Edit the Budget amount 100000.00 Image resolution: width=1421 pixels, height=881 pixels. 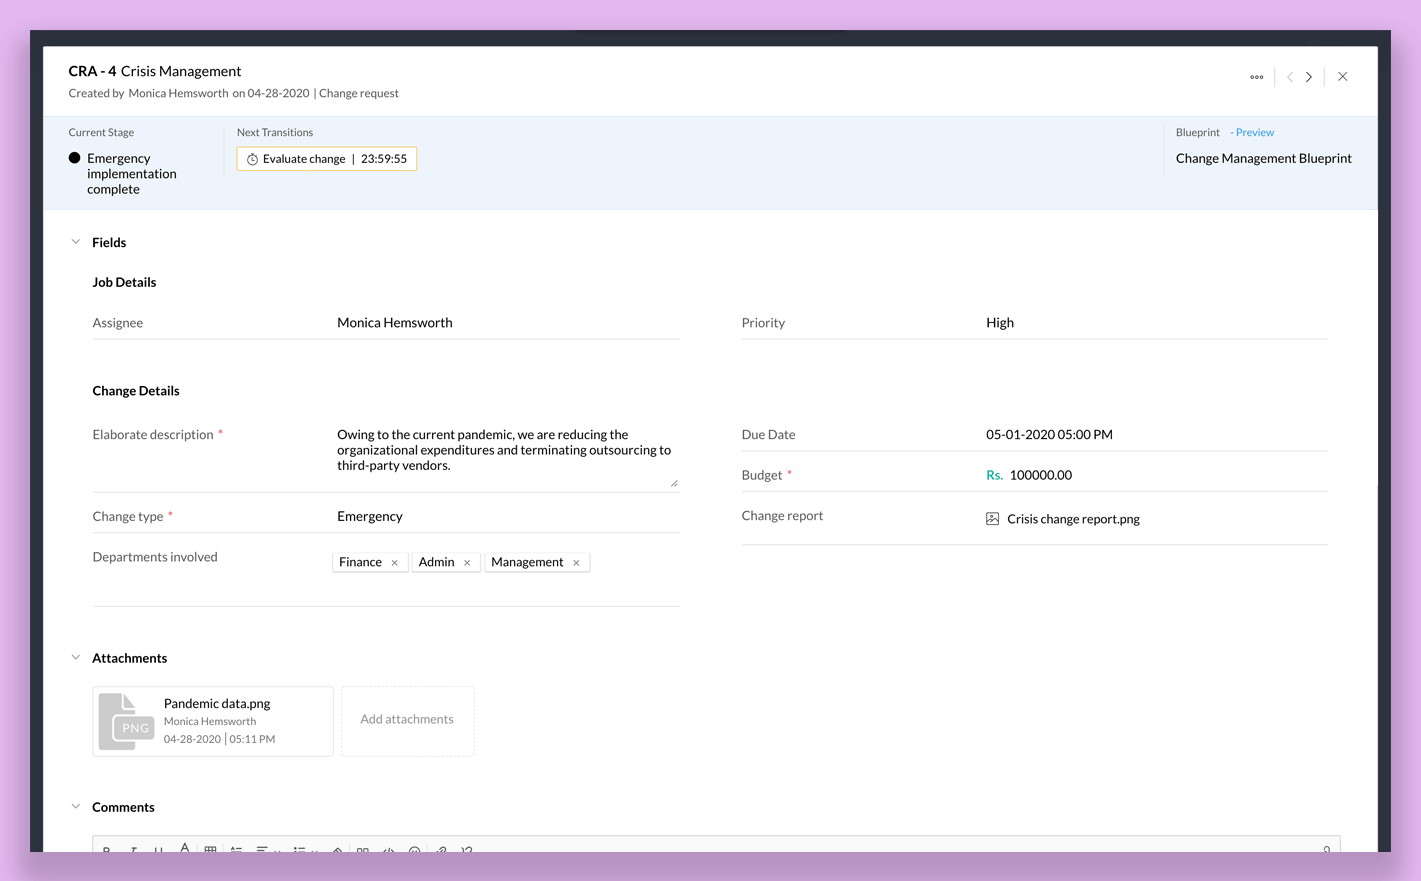coord(1040,475)
